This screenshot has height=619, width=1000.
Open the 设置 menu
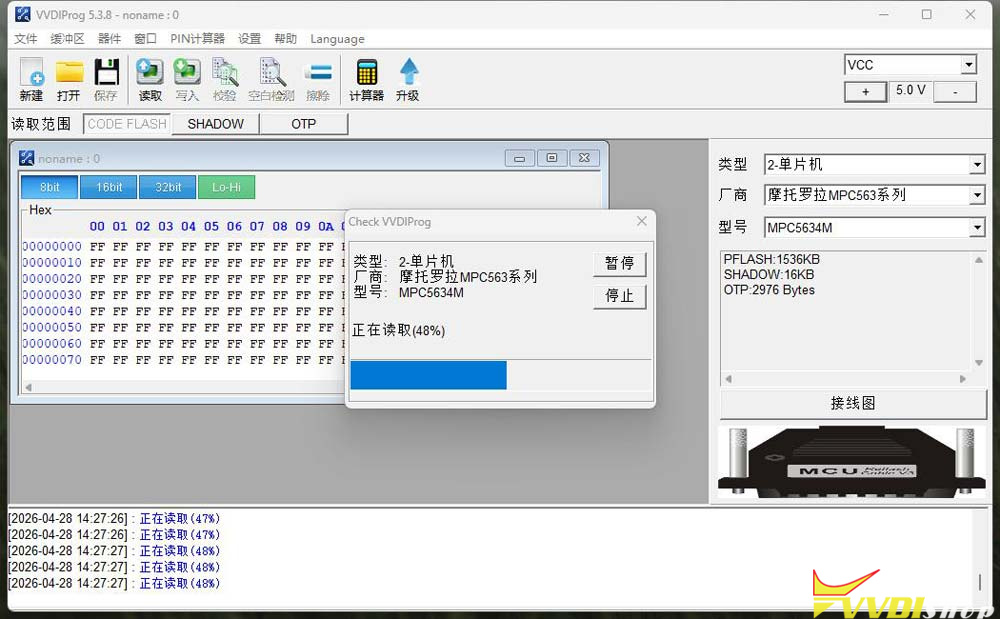[x=249, y=39]
